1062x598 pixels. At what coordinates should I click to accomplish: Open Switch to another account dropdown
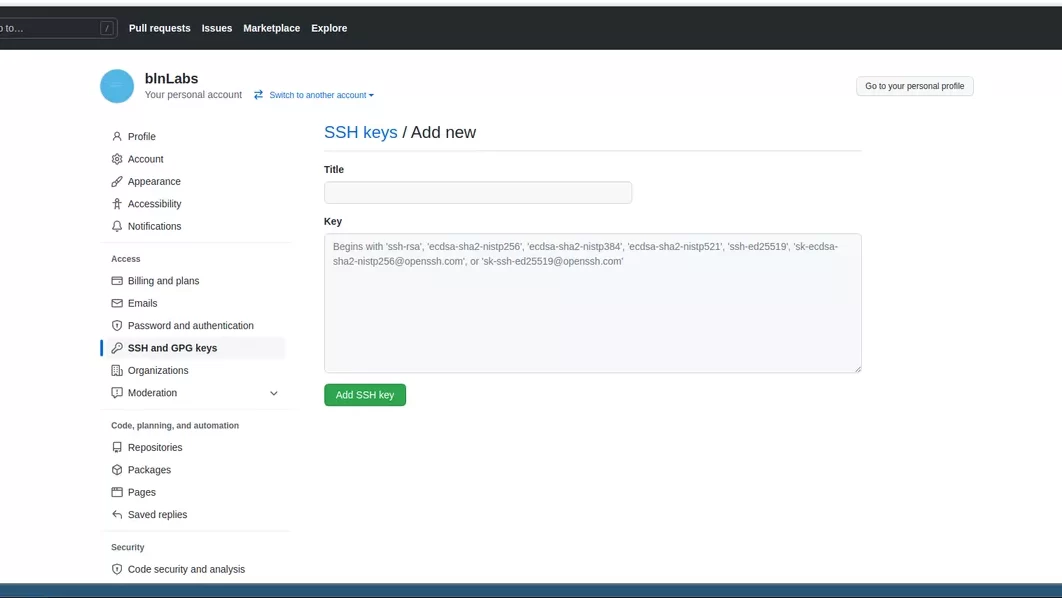(x=321, y=95)
